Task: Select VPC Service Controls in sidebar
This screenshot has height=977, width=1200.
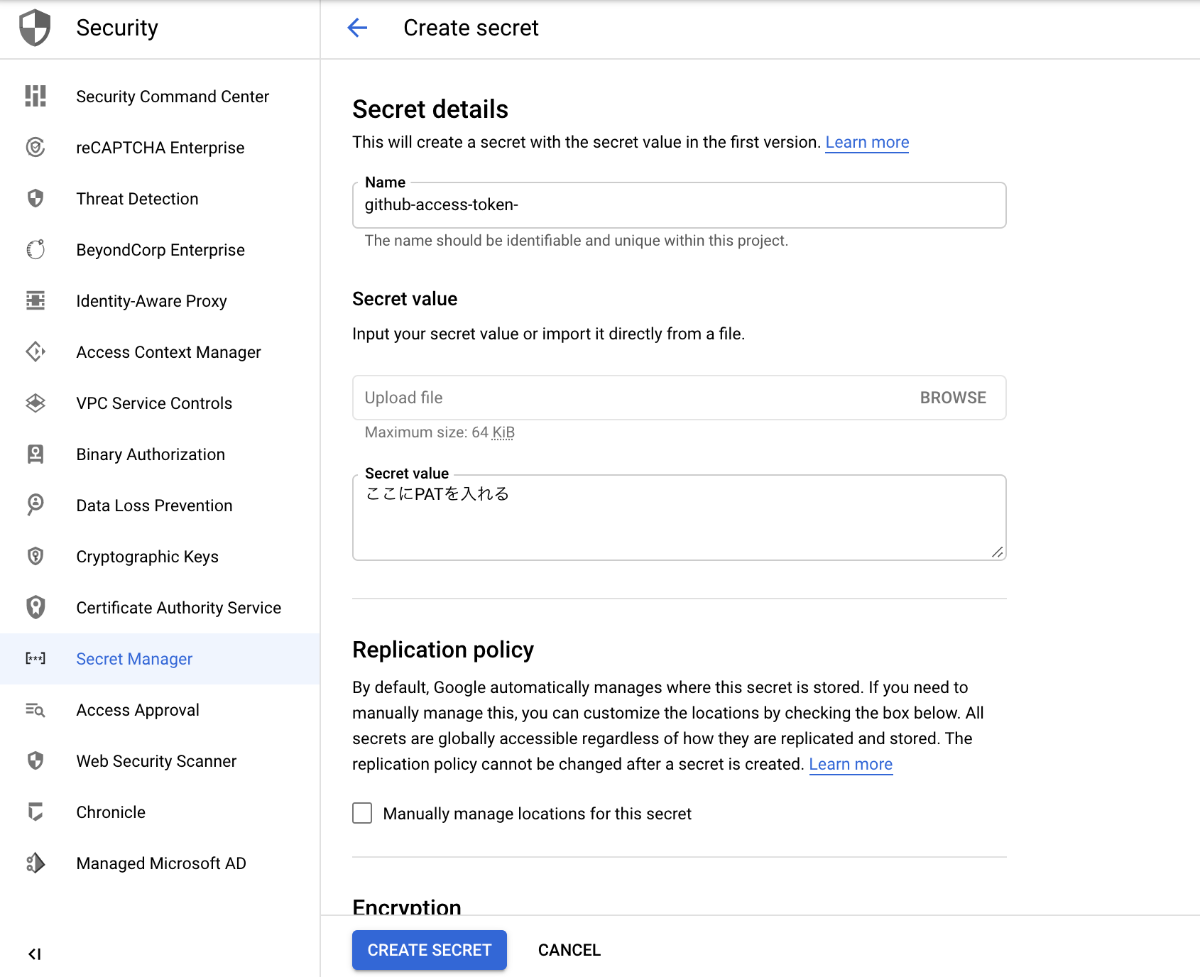Action: coord(160,403)
